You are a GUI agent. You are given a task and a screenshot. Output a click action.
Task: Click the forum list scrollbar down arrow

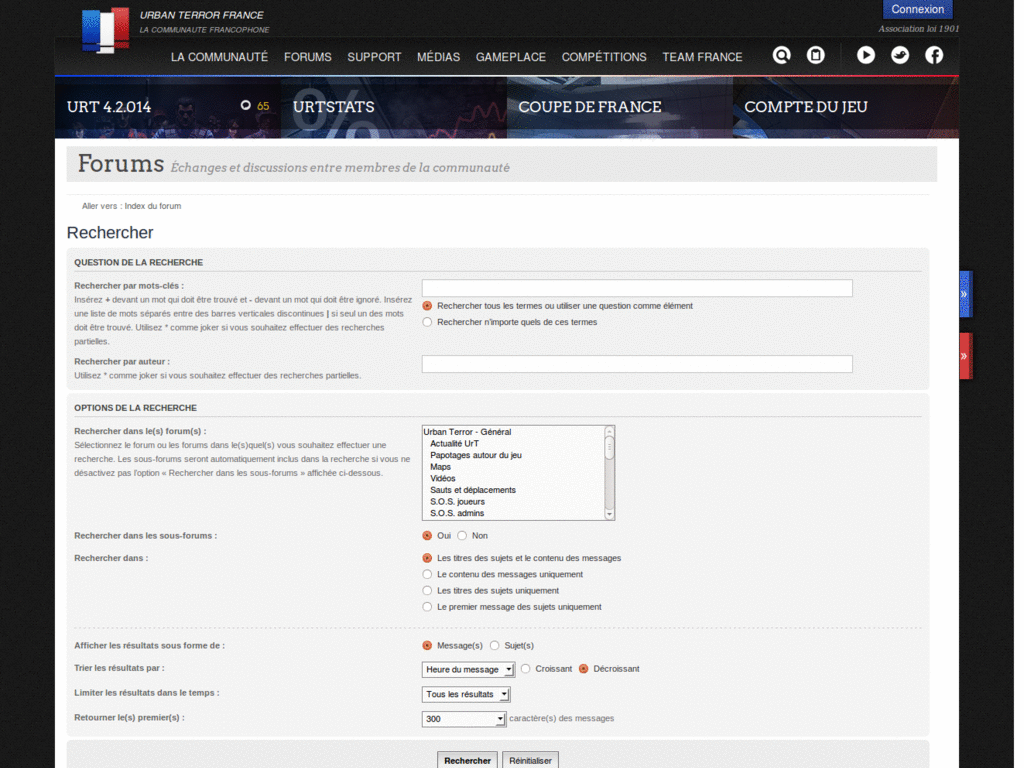[x=609, y=514]
